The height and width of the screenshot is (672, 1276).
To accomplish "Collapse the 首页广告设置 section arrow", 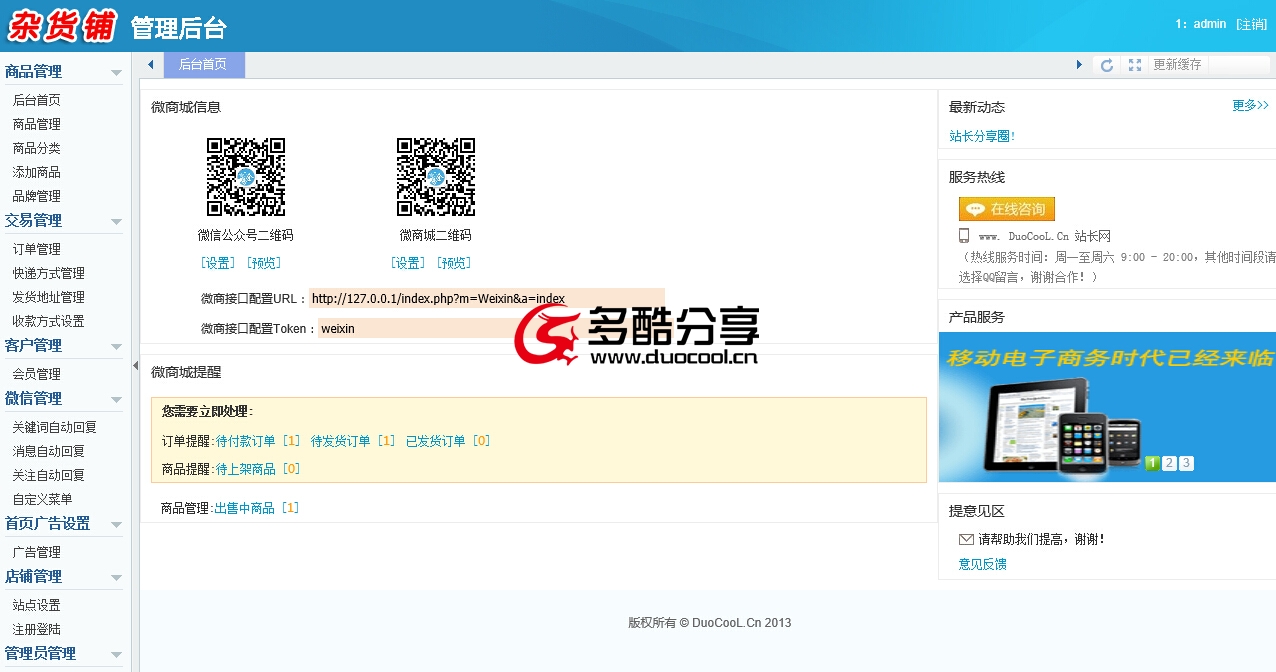I will tap(116, 525).
